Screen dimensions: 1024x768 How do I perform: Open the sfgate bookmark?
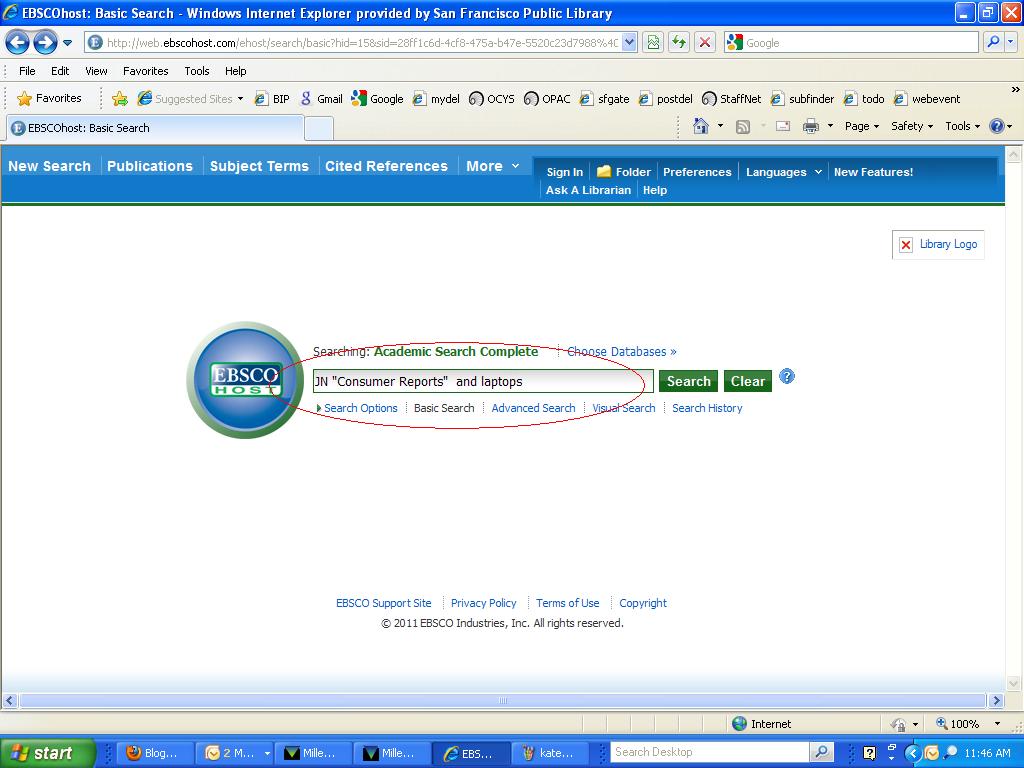[x=605, y=99]
